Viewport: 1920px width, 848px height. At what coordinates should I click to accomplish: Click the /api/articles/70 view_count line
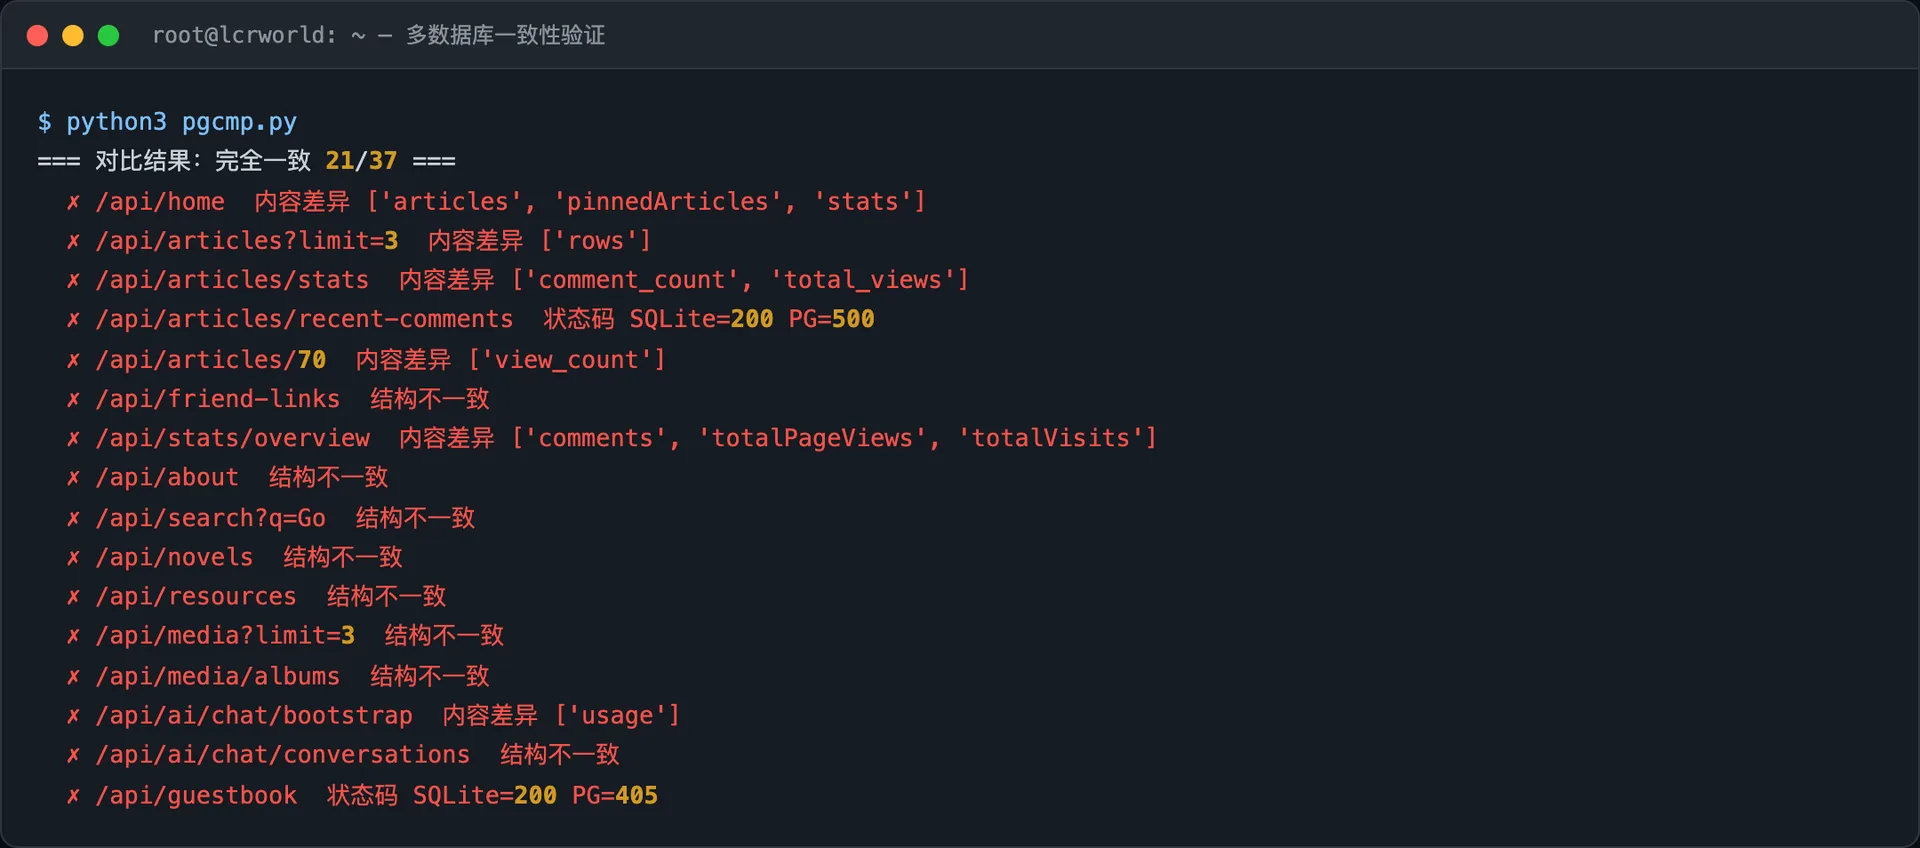(365, 359)
